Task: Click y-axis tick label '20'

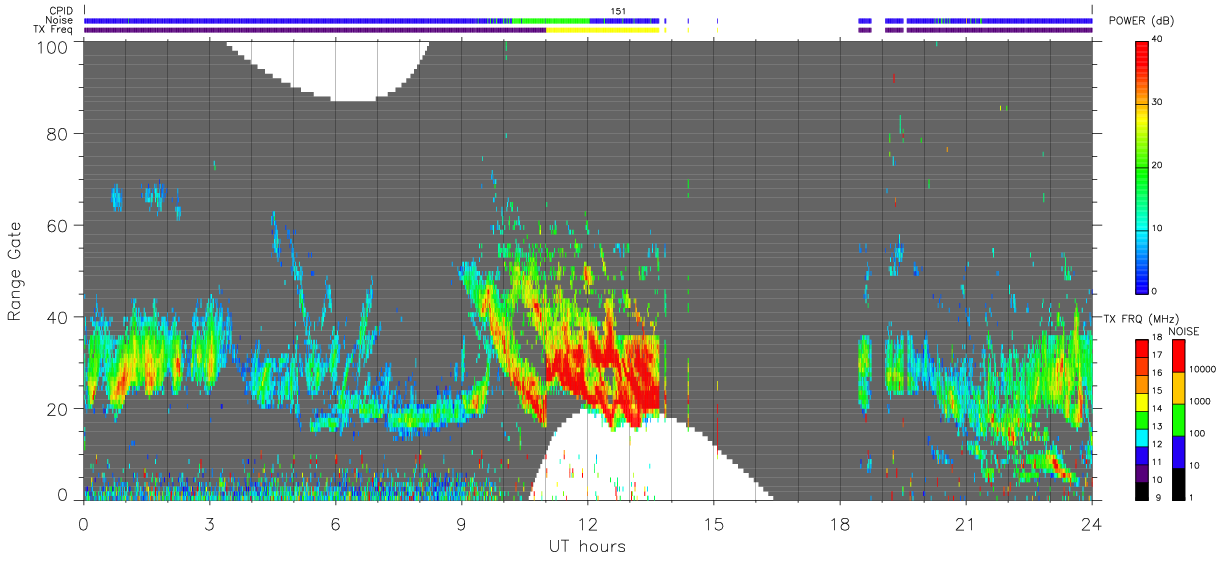Action: pyautogui.click(x=57, y=409)
